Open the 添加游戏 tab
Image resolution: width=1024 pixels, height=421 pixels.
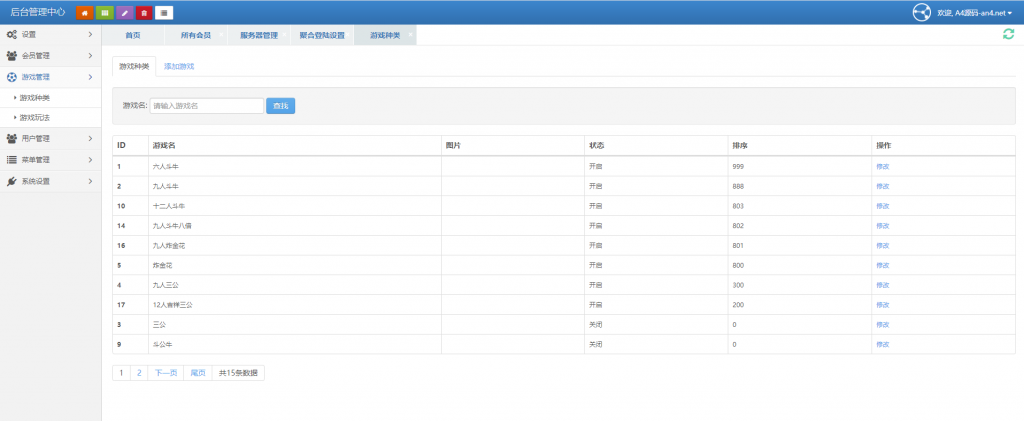pyautogui.click(x=179, y=66)
